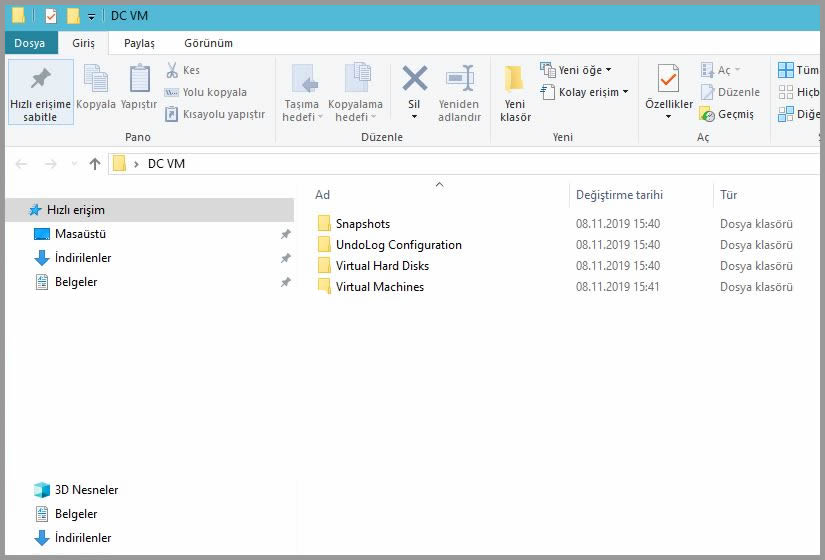Switch to the Paylaş ribbon tab
The image size is (825, 560).
click(139, 43)
